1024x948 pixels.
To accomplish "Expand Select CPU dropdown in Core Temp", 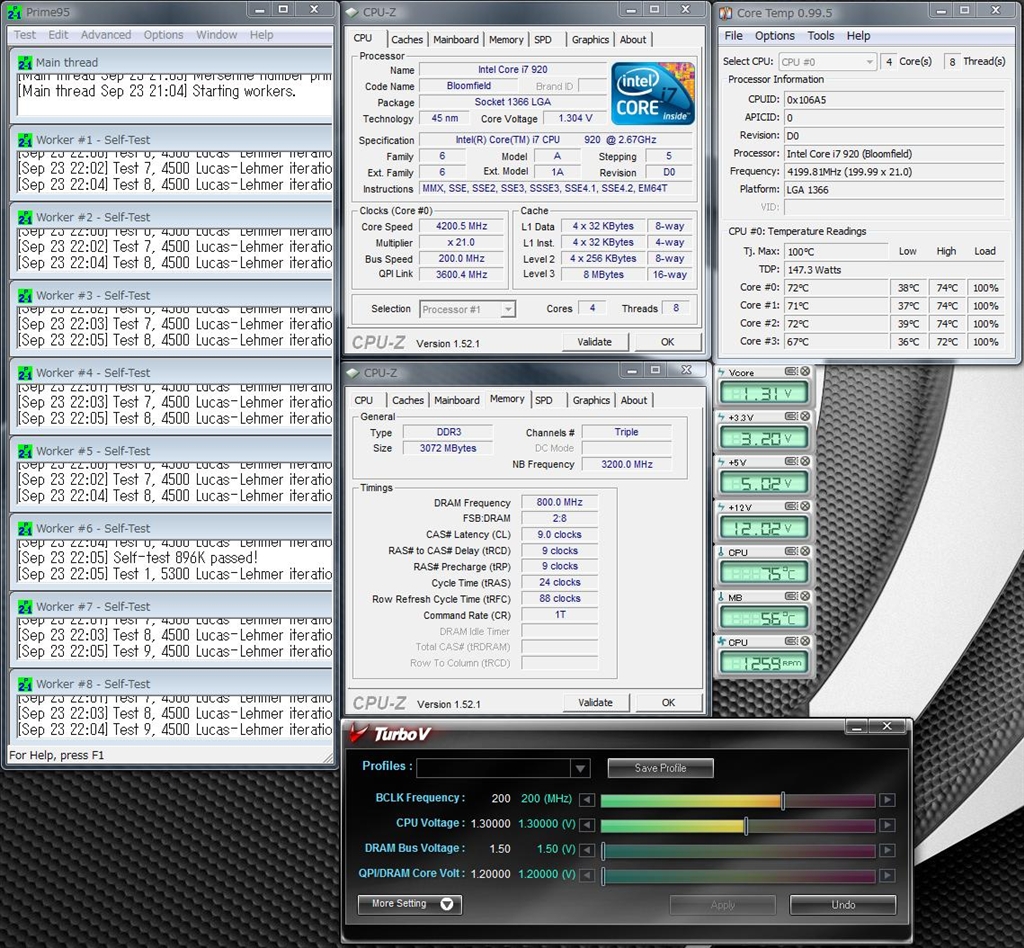I will tap(867, 62).
